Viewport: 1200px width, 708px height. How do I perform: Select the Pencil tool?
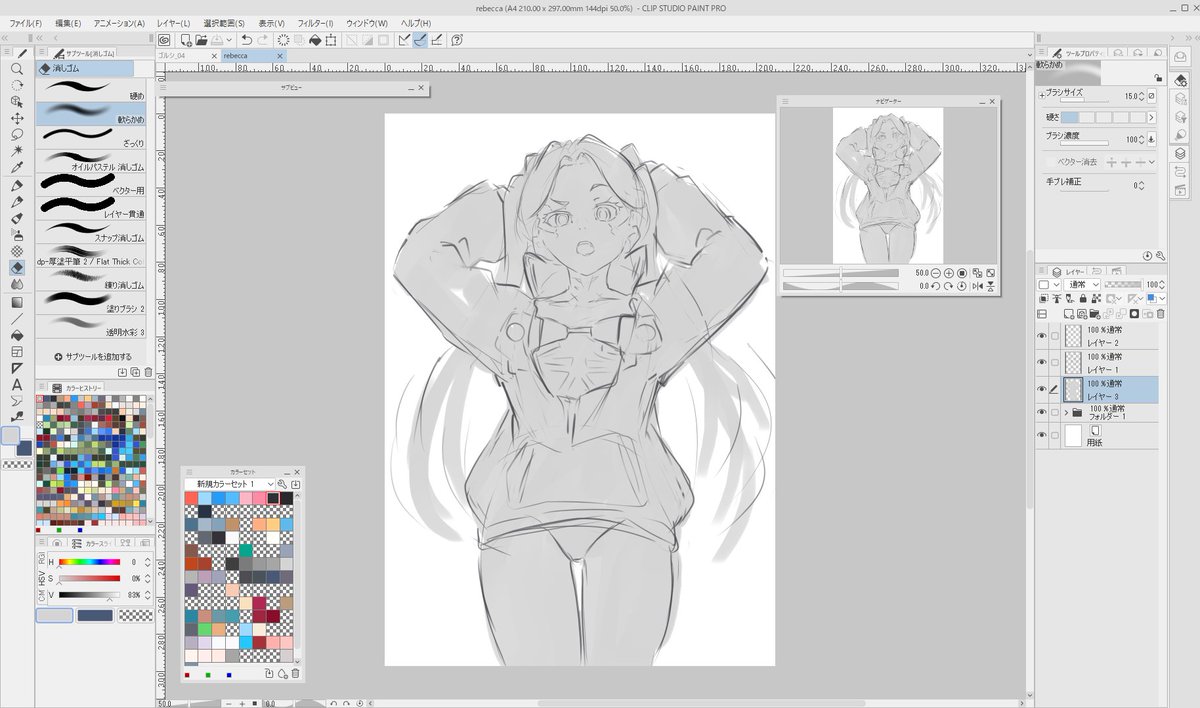tap(17, 201)
